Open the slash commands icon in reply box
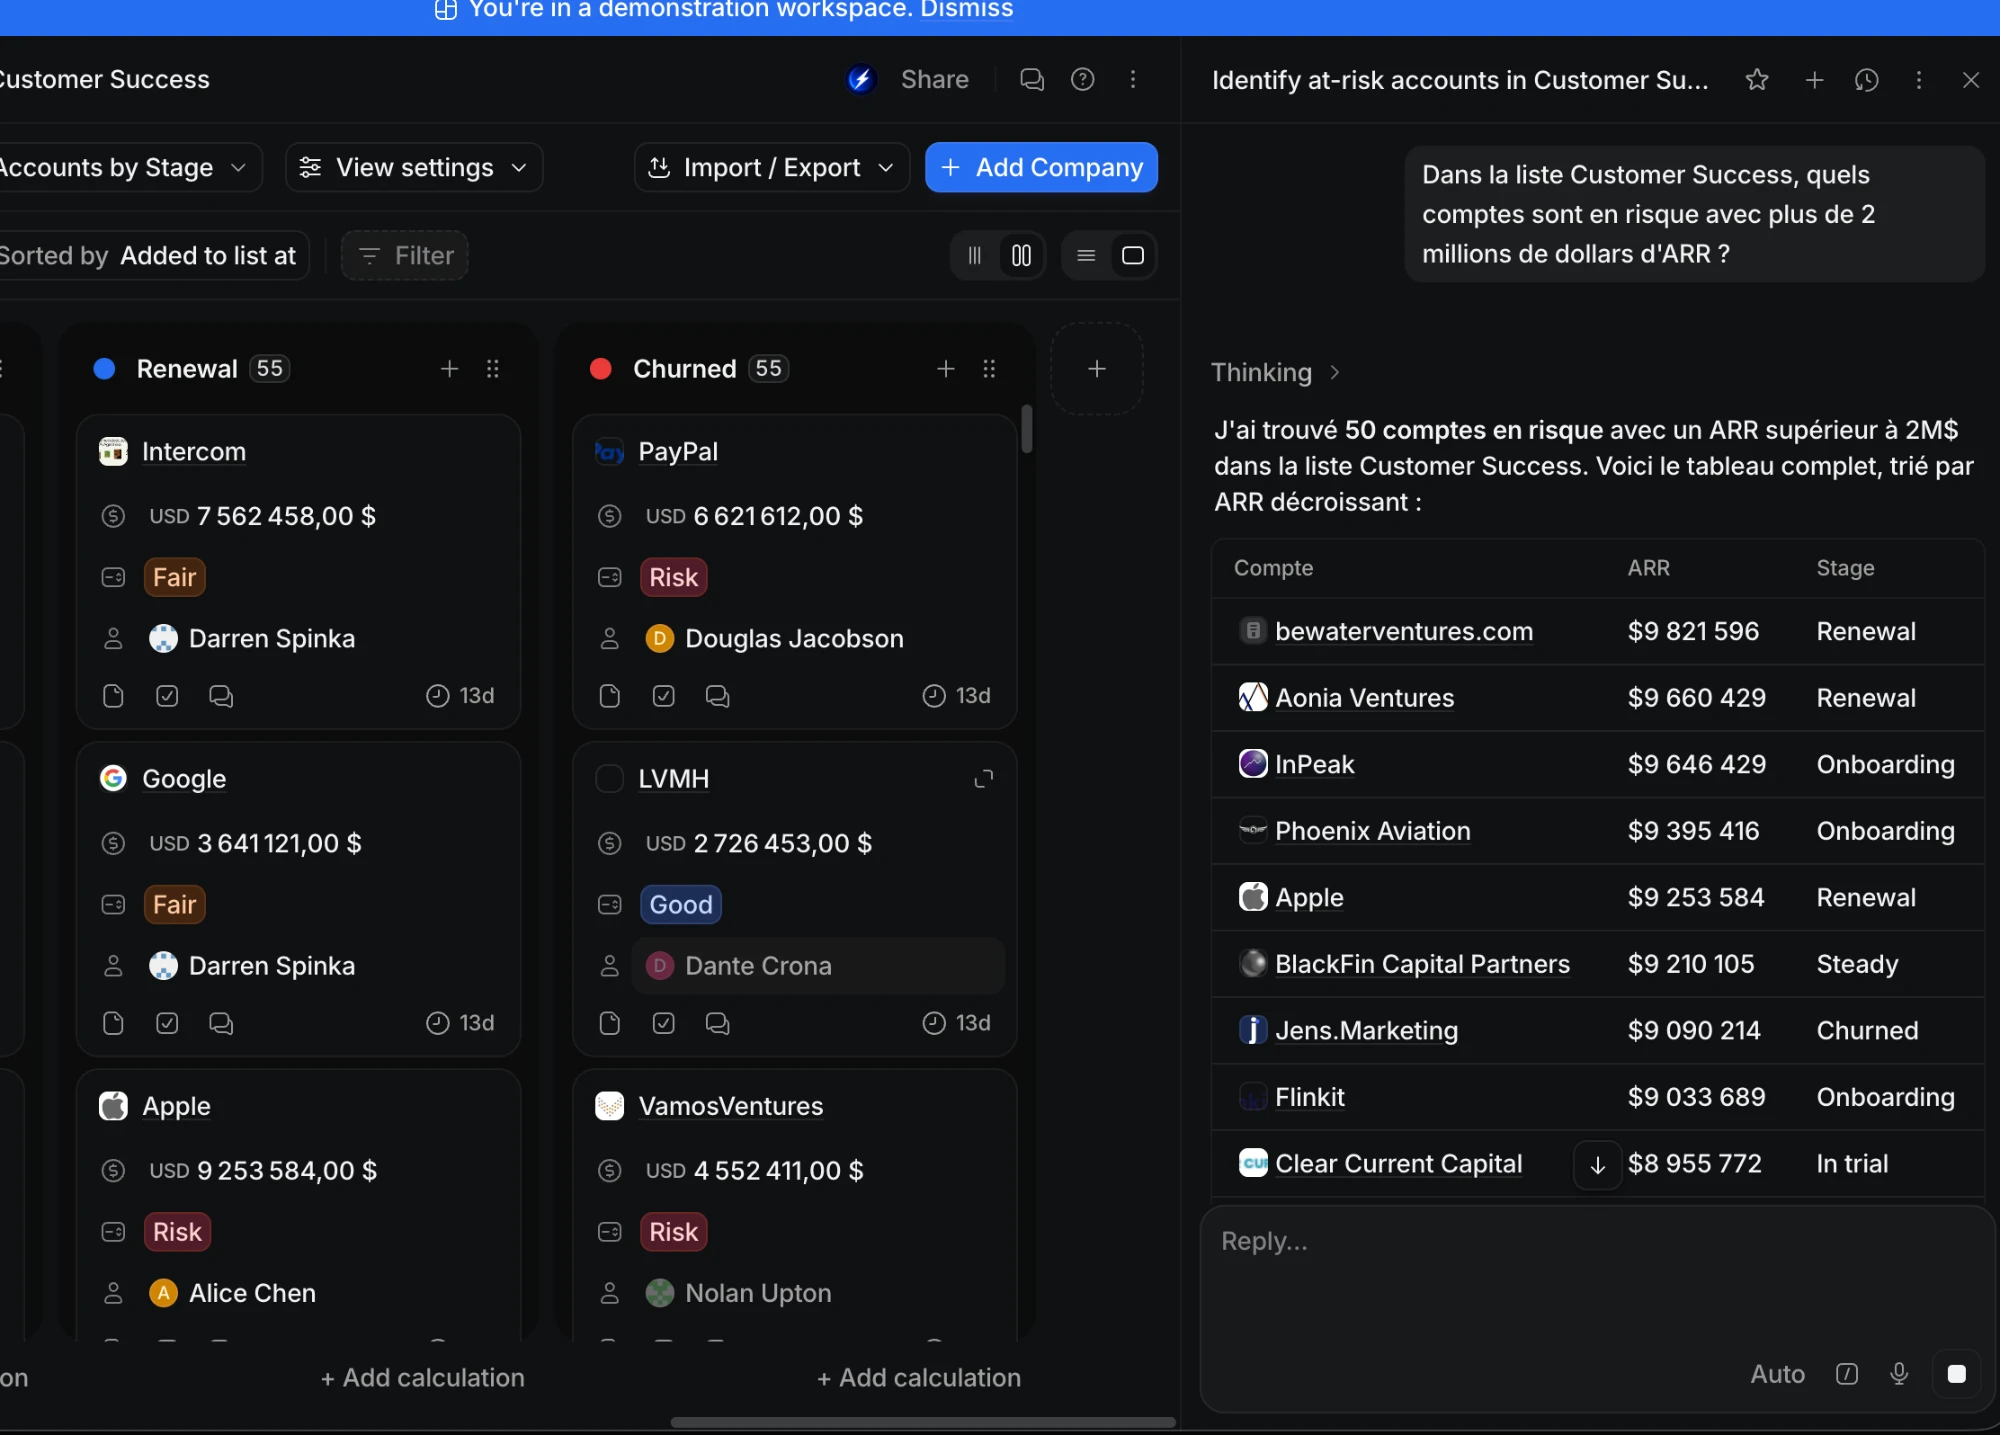The height and width of the screenshot is (1435, 2000). point(1847,1374)
